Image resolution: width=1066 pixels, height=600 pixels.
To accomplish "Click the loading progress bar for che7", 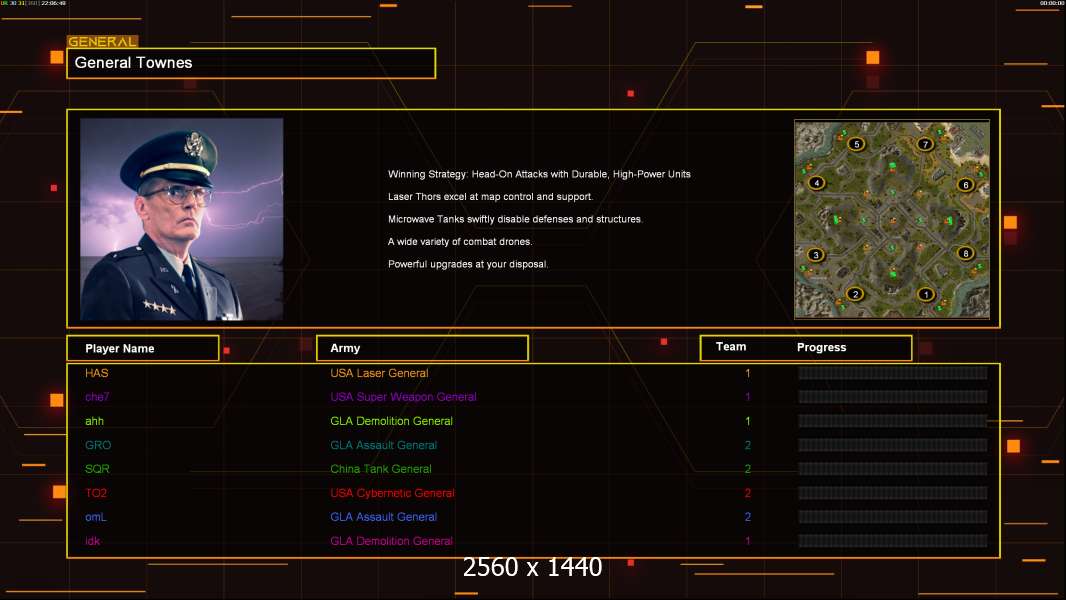I will pyautogui.click(x=893, y=397).
